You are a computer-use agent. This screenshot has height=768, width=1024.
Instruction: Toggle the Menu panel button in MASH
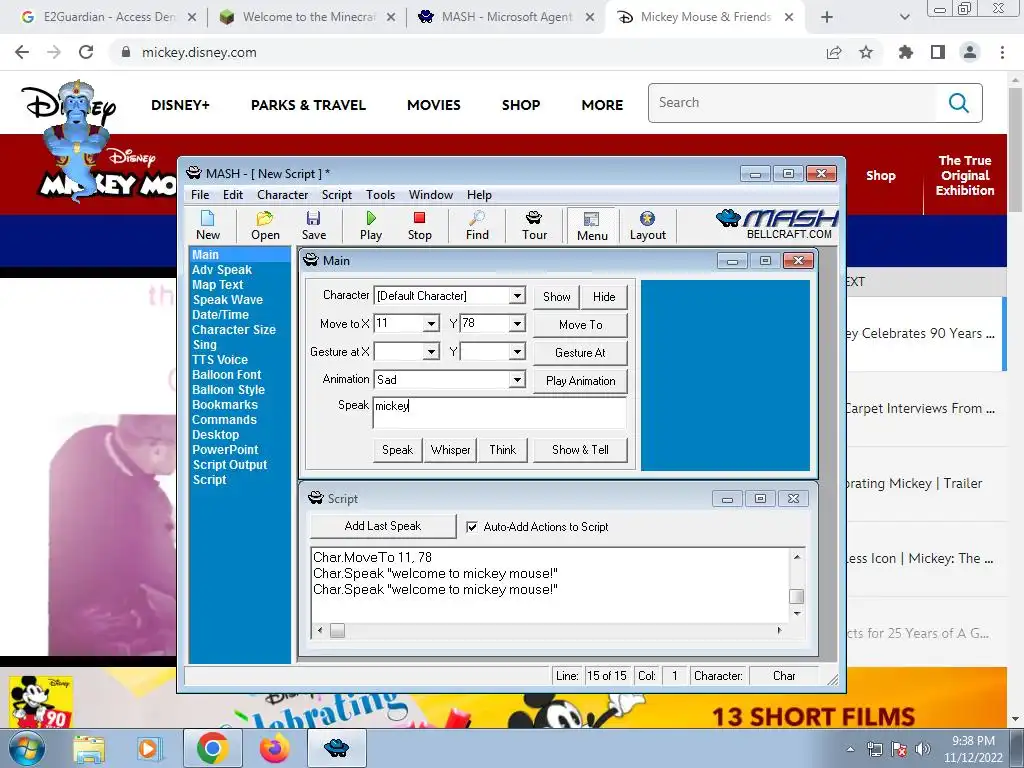pyautogui.click(x=592, y=226)
